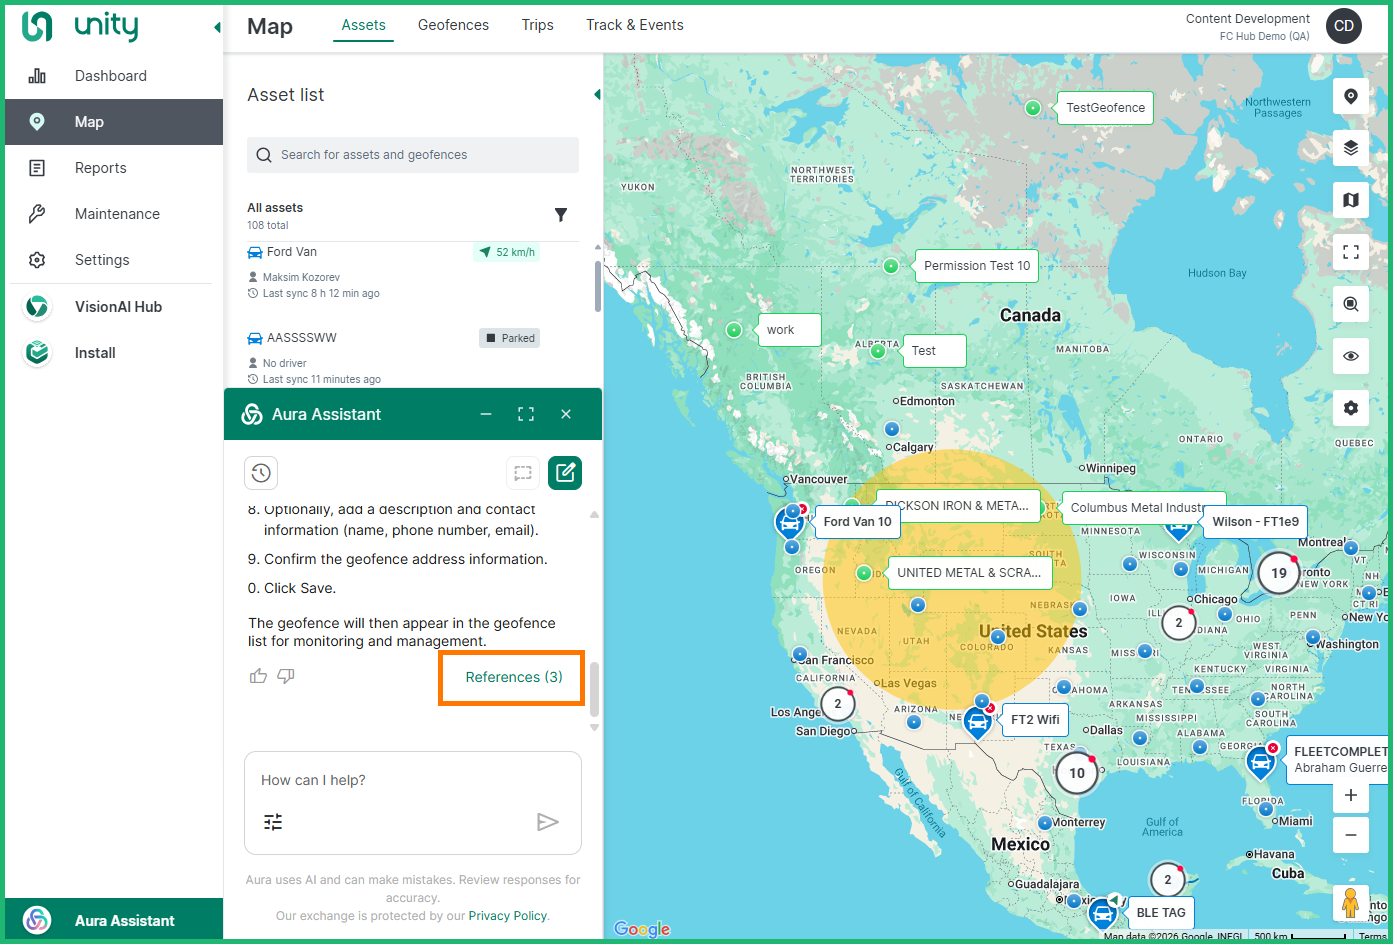Toggle map visibility eye icon
This screenshot has width=1393, height=944.
[x=1350, y=356]
